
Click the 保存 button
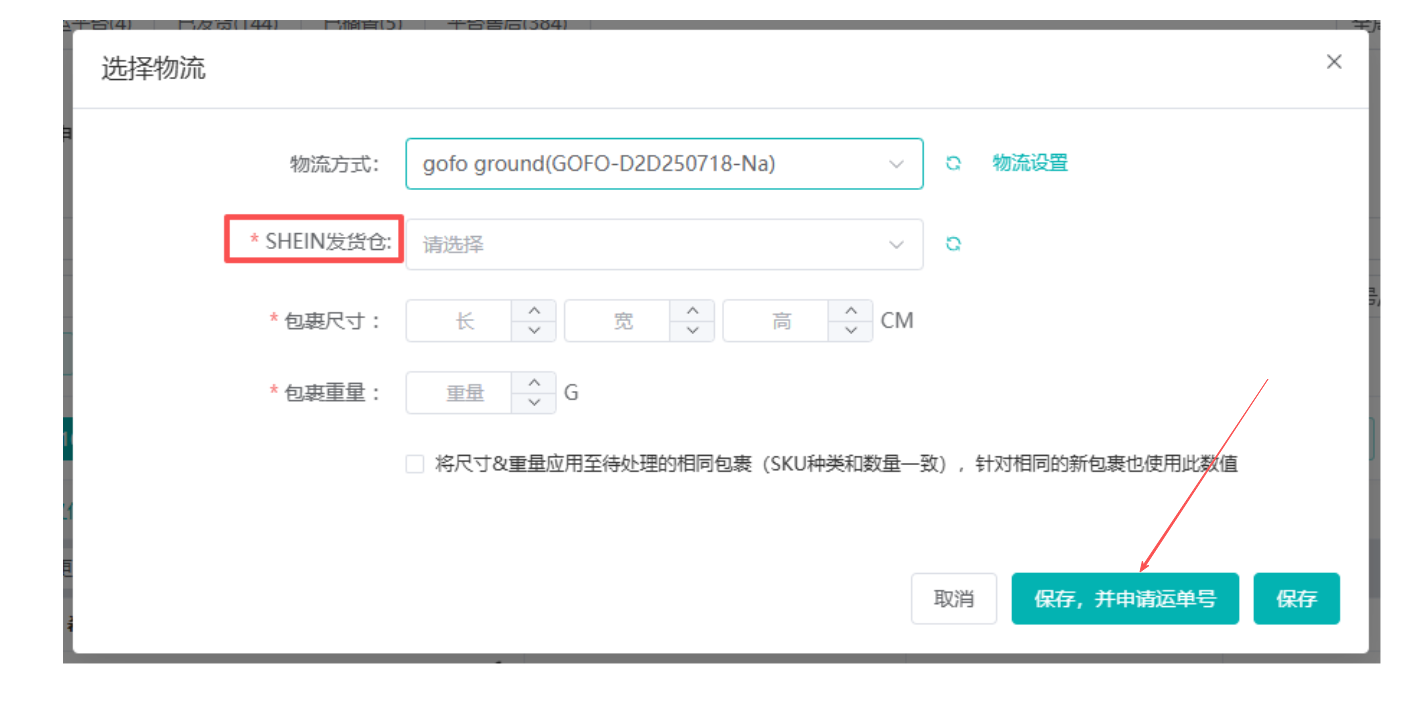point(1296,597)
